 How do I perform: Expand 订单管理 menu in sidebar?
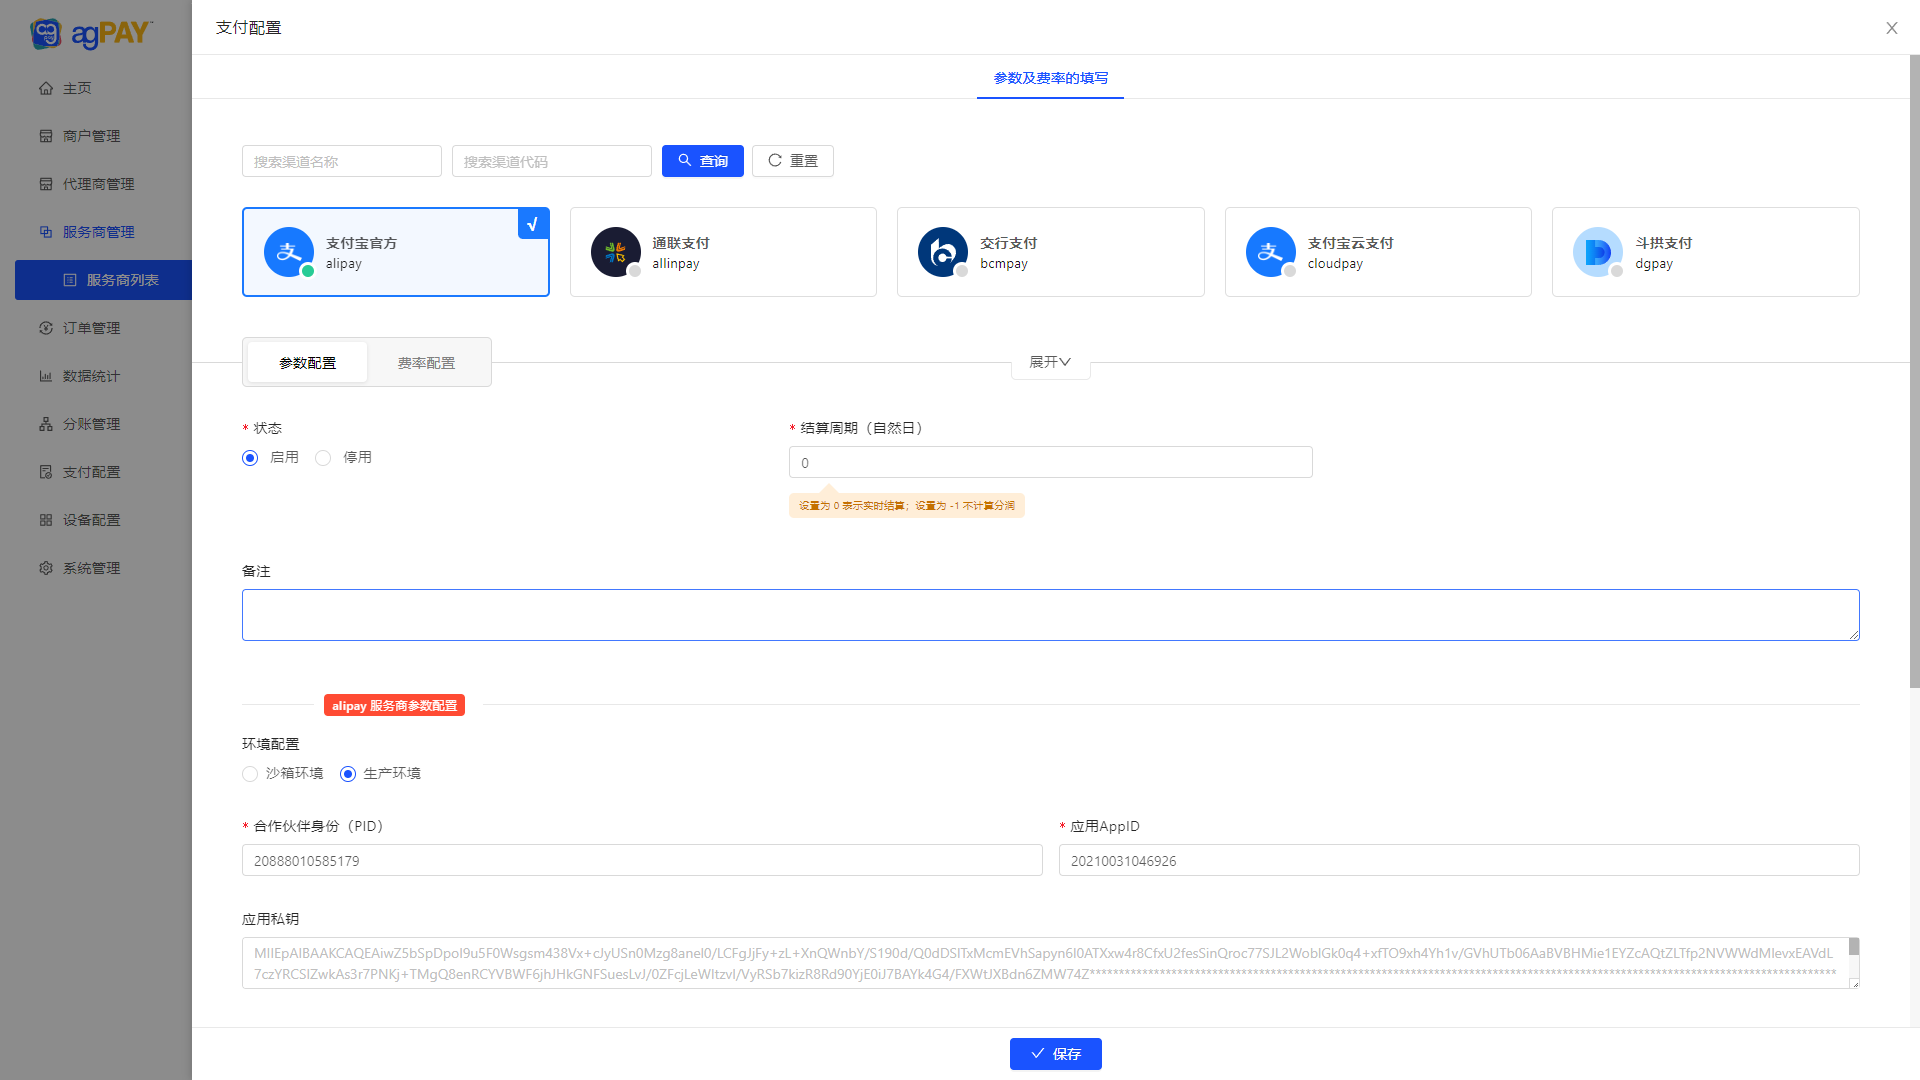91,328
